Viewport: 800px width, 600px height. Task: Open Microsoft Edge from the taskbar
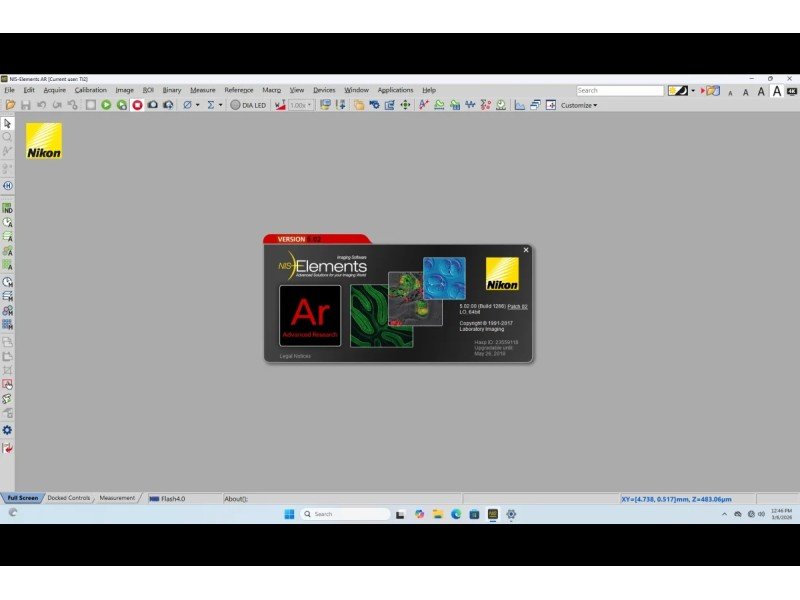pyautogui.click(x=456, y=514)
